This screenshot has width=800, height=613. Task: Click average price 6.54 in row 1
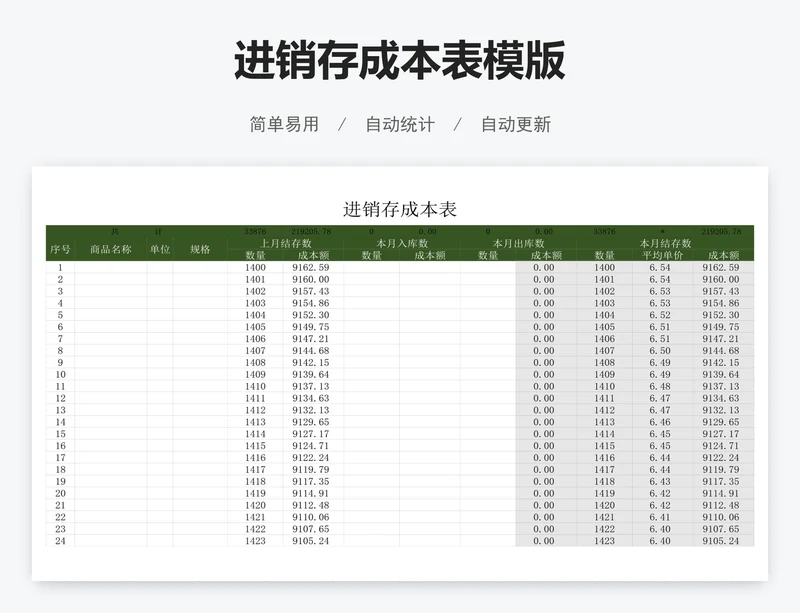tap(660, 267)
